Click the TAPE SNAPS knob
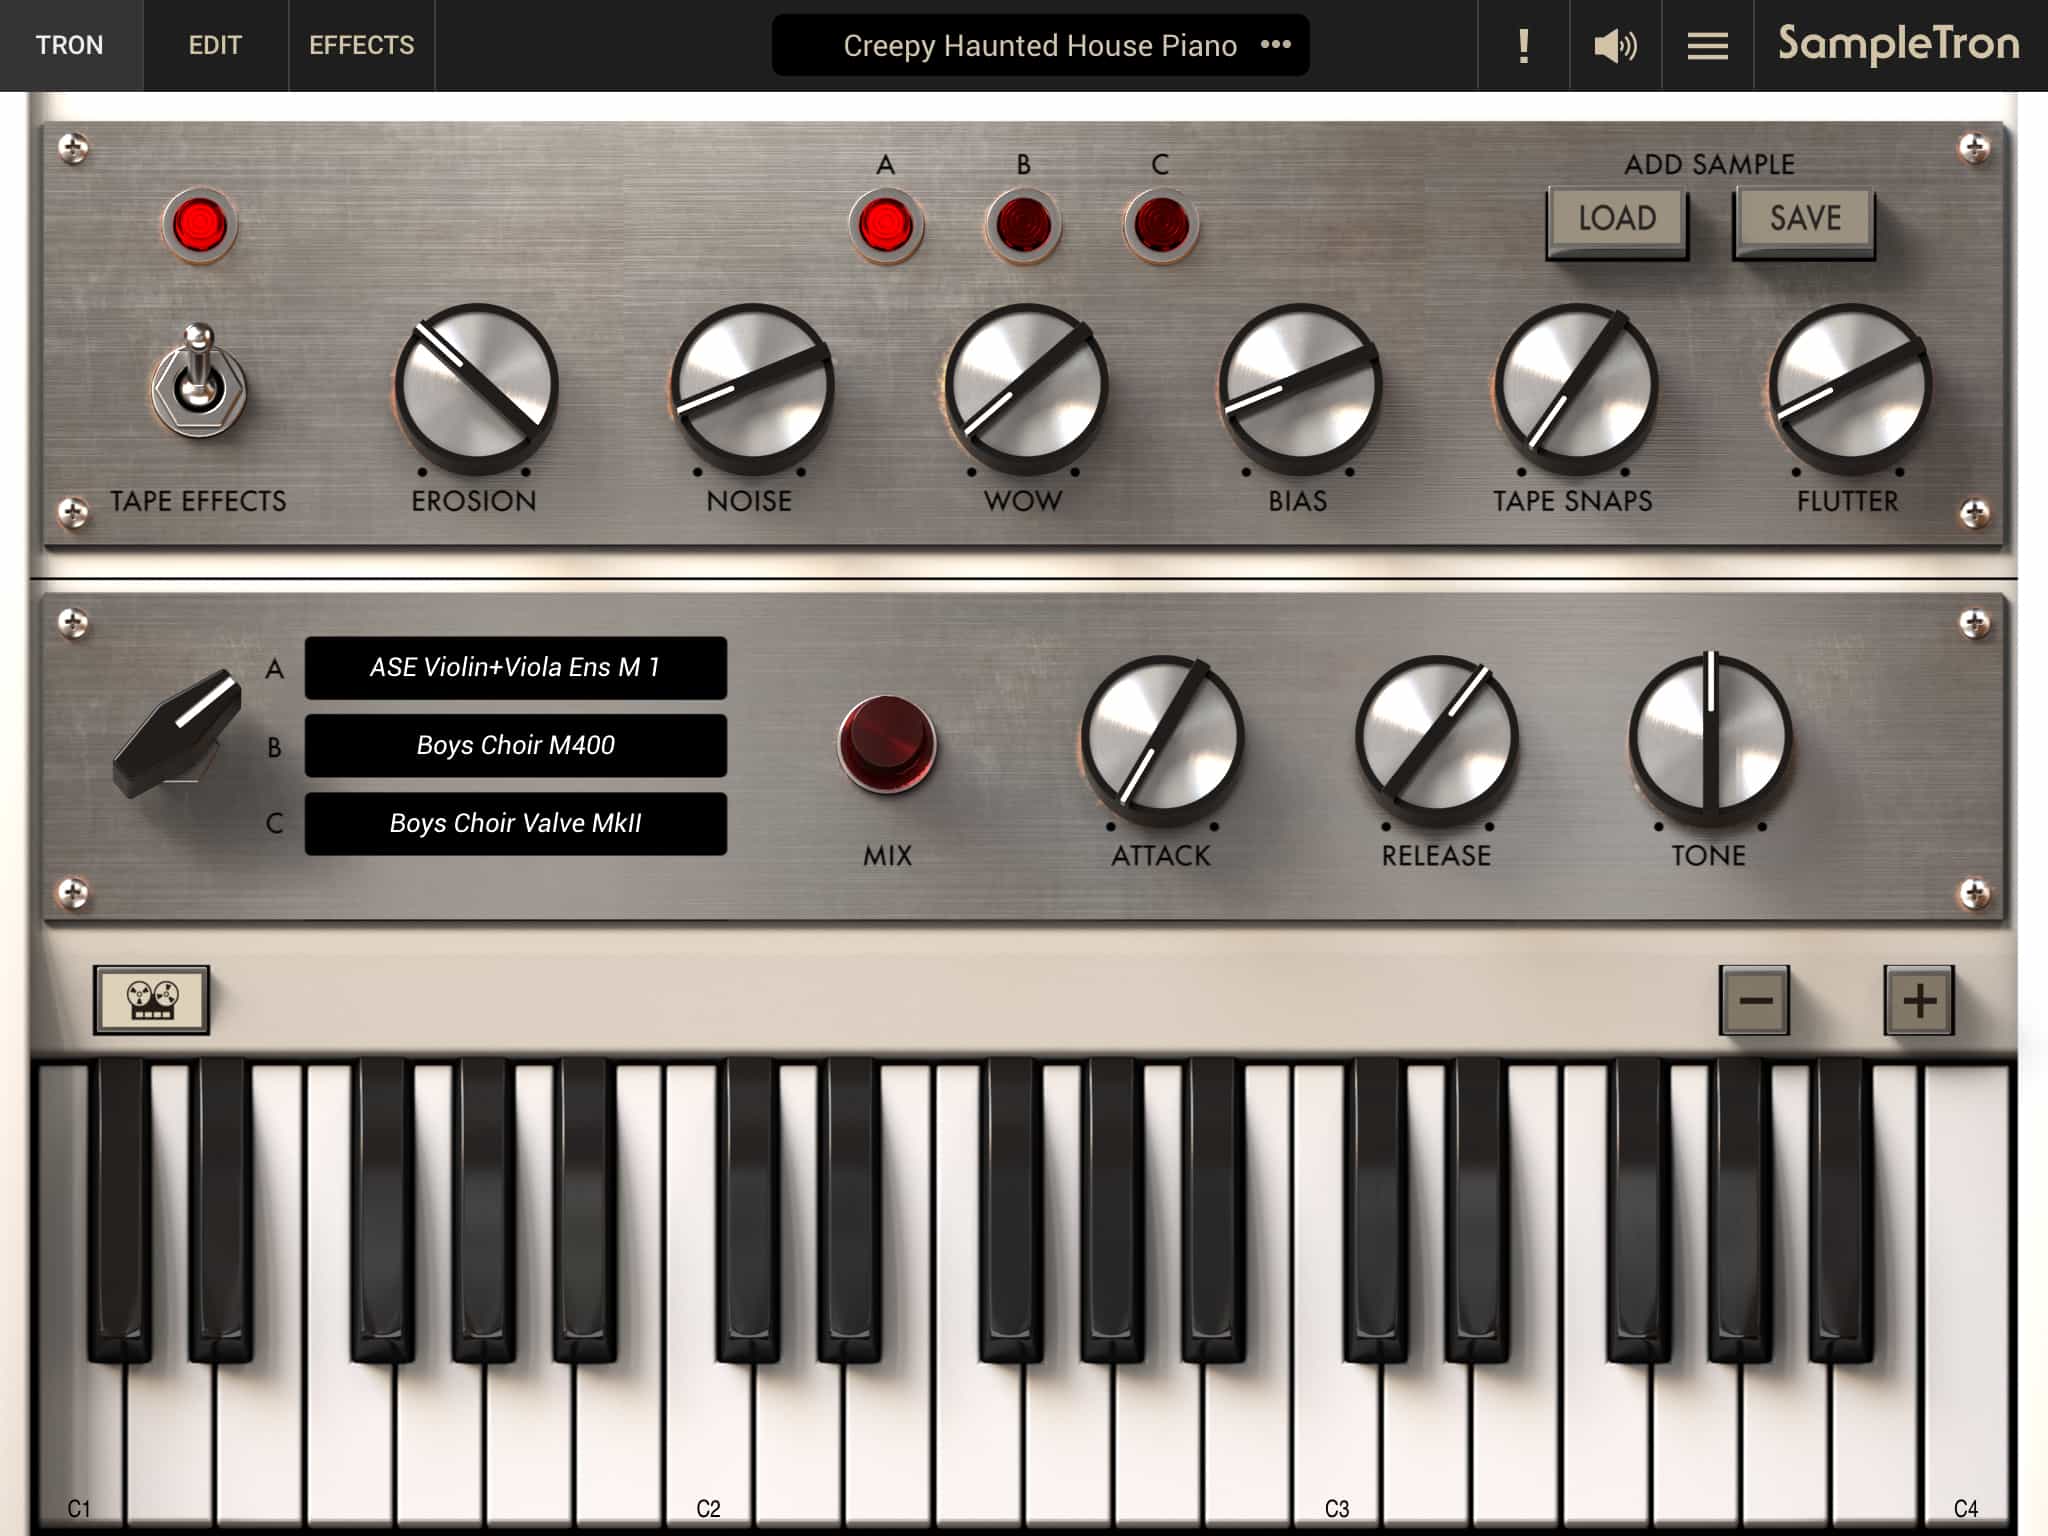2048x1536 pixels. click(x=1575, y=387)
